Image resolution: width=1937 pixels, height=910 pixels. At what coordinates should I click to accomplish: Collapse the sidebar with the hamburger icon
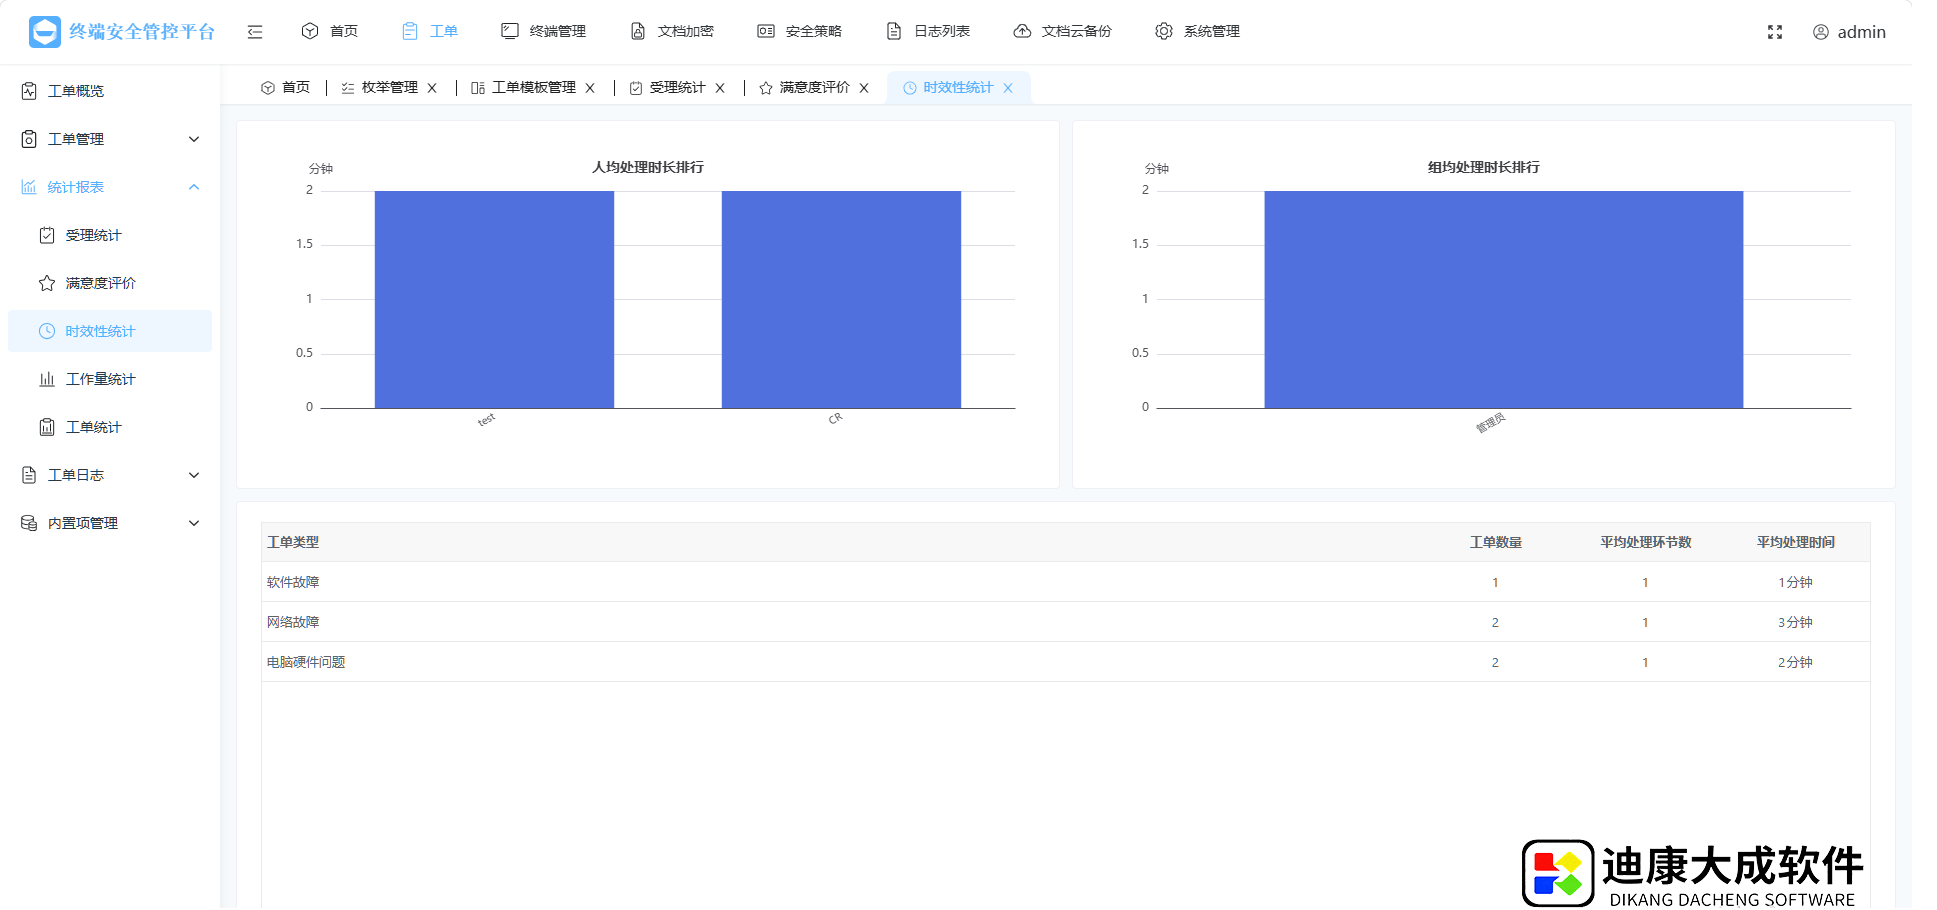click(x=255, y=32)
